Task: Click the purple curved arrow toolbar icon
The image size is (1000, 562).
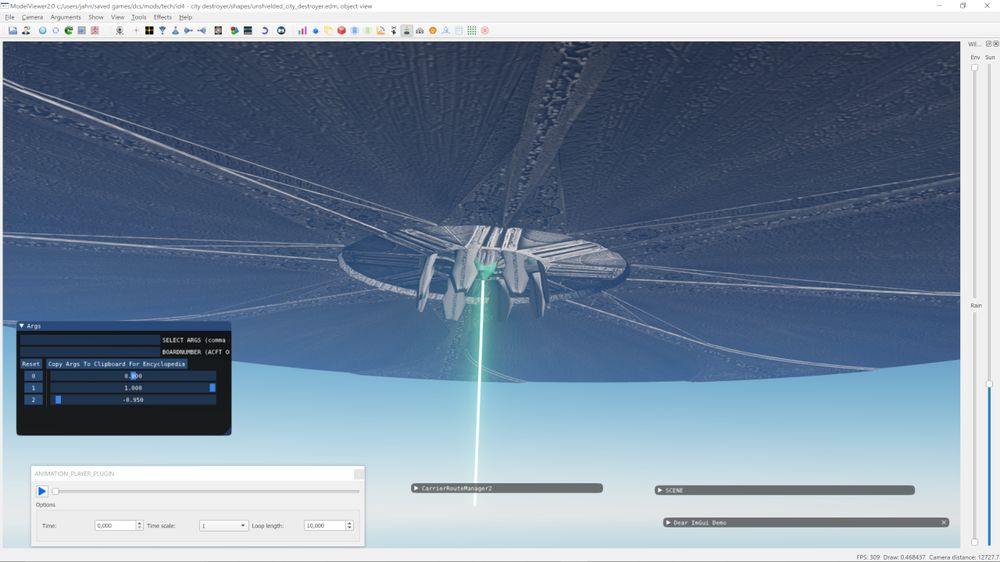Action: pyautogui.click(x=265, y=31)
